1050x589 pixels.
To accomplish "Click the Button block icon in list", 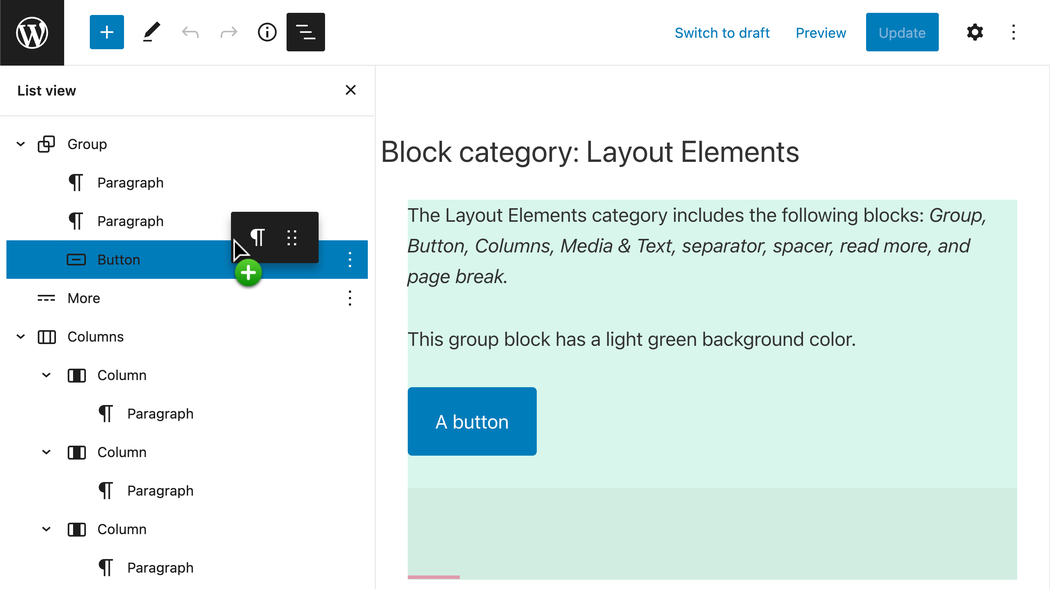I will (x=76, y=260).
